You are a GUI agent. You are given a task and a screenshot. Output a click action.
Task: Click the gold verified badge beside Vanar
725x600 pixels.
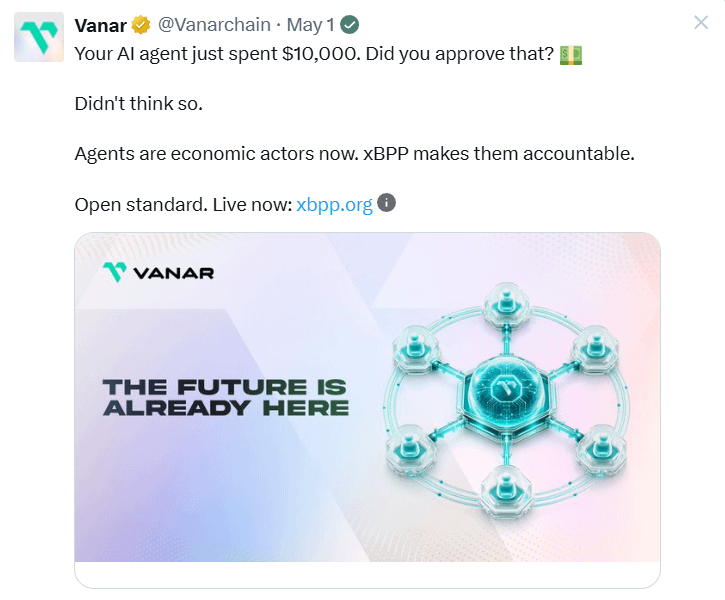coord(141,25)
